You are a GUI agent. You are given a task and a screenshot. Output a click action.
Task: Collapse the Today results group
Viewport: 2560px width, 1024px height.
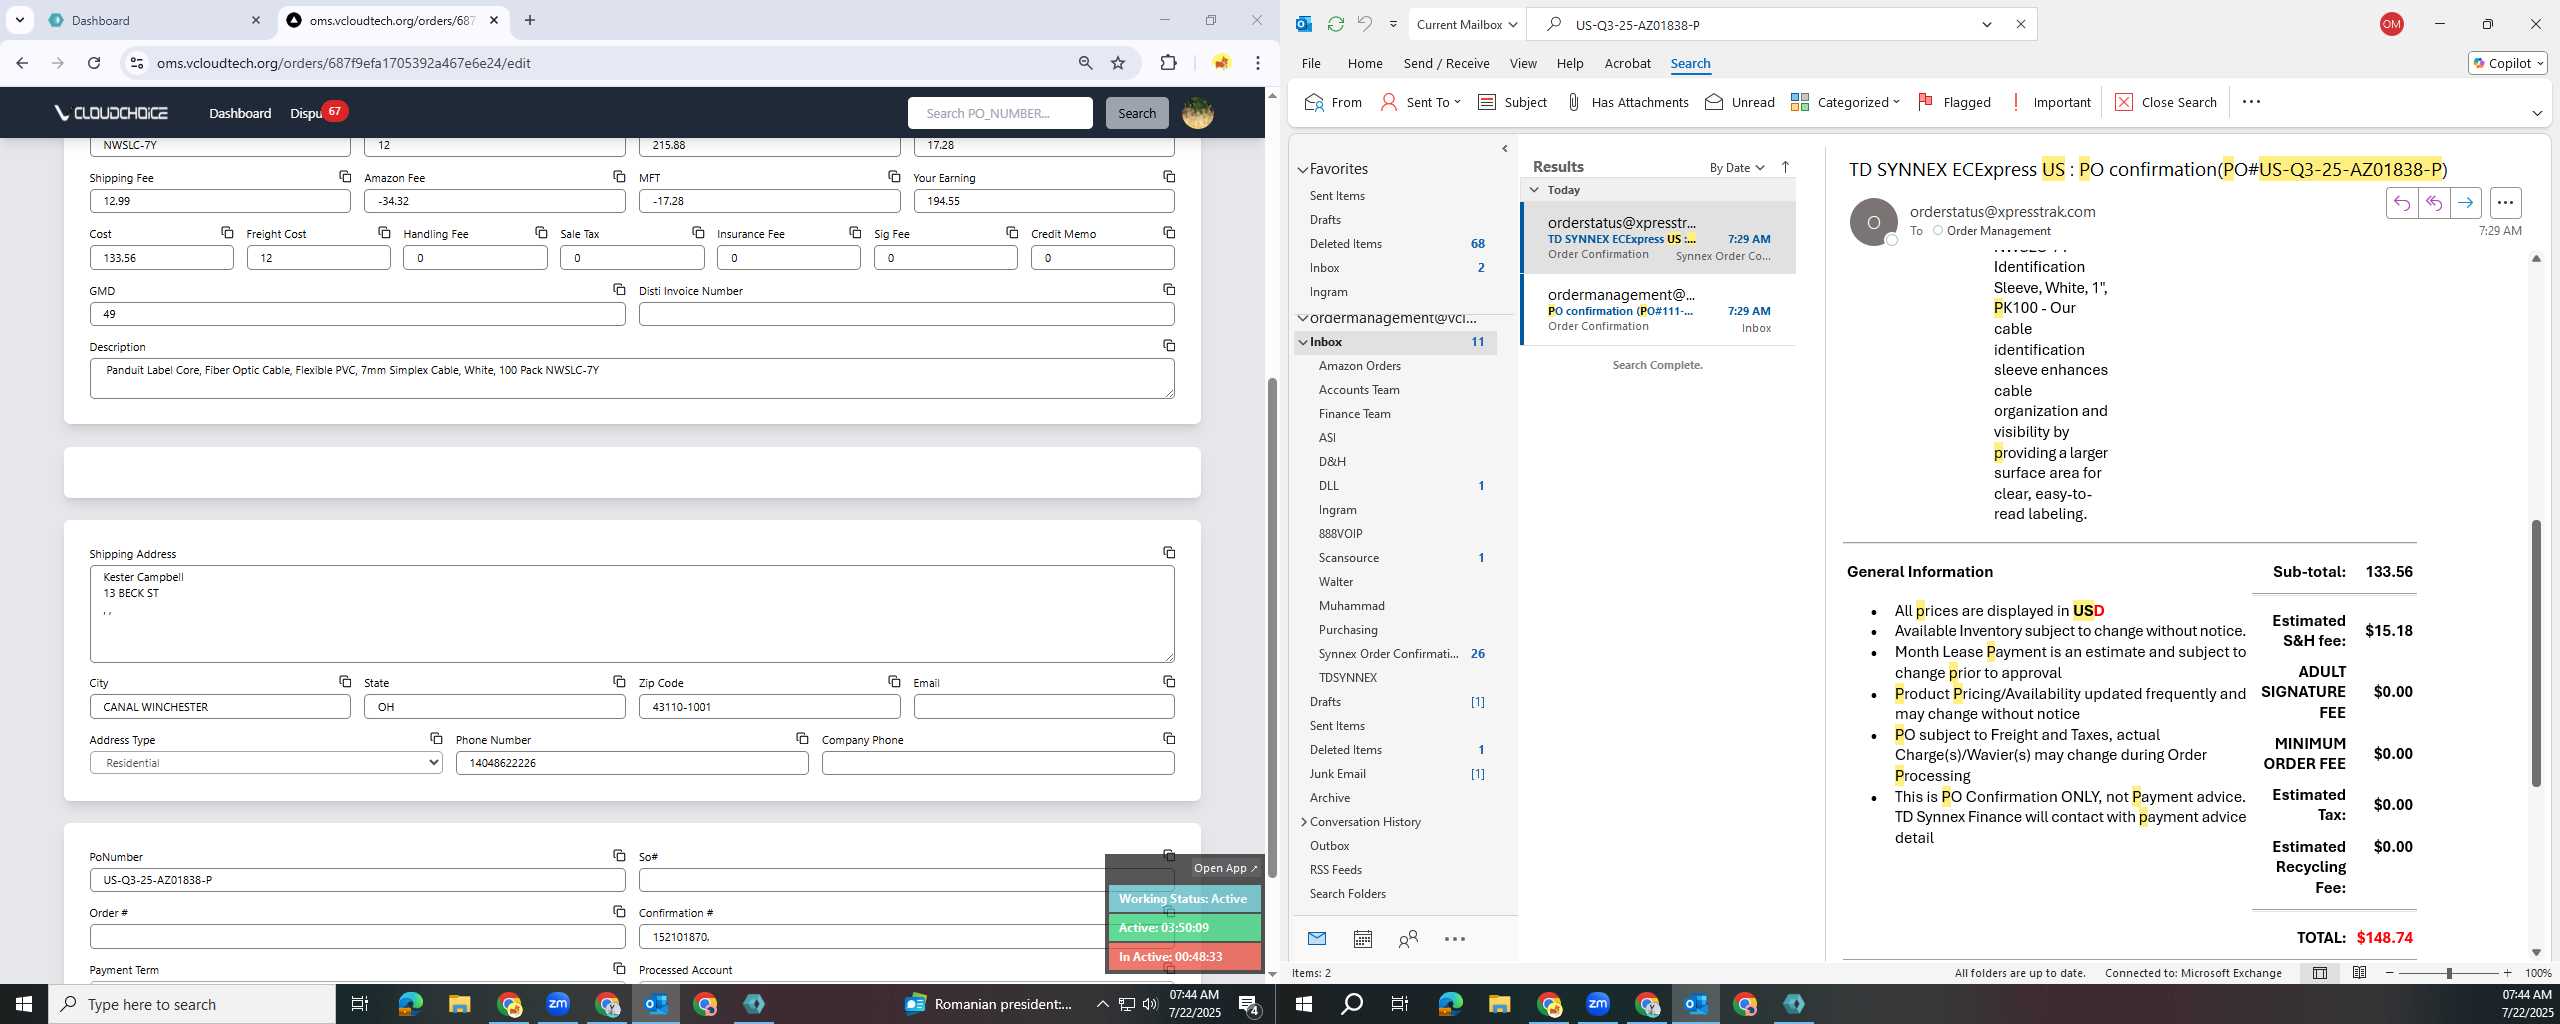[x=1534, y=190]
